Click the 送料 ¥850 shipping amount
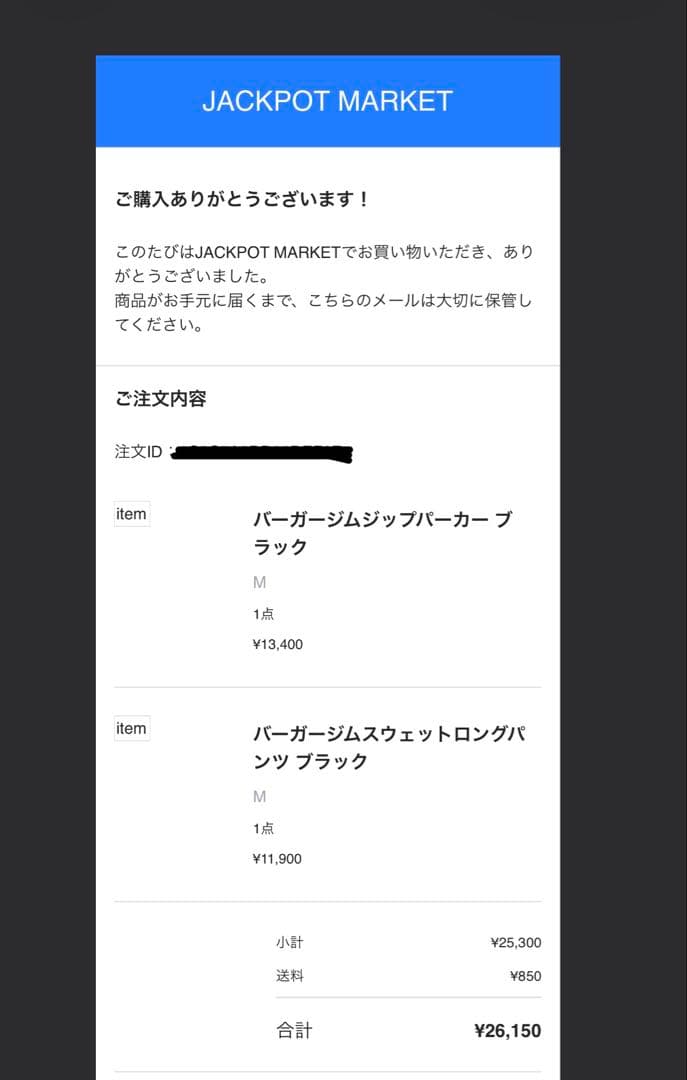The height and width of the screenshot is (1080, 687). 526,976
